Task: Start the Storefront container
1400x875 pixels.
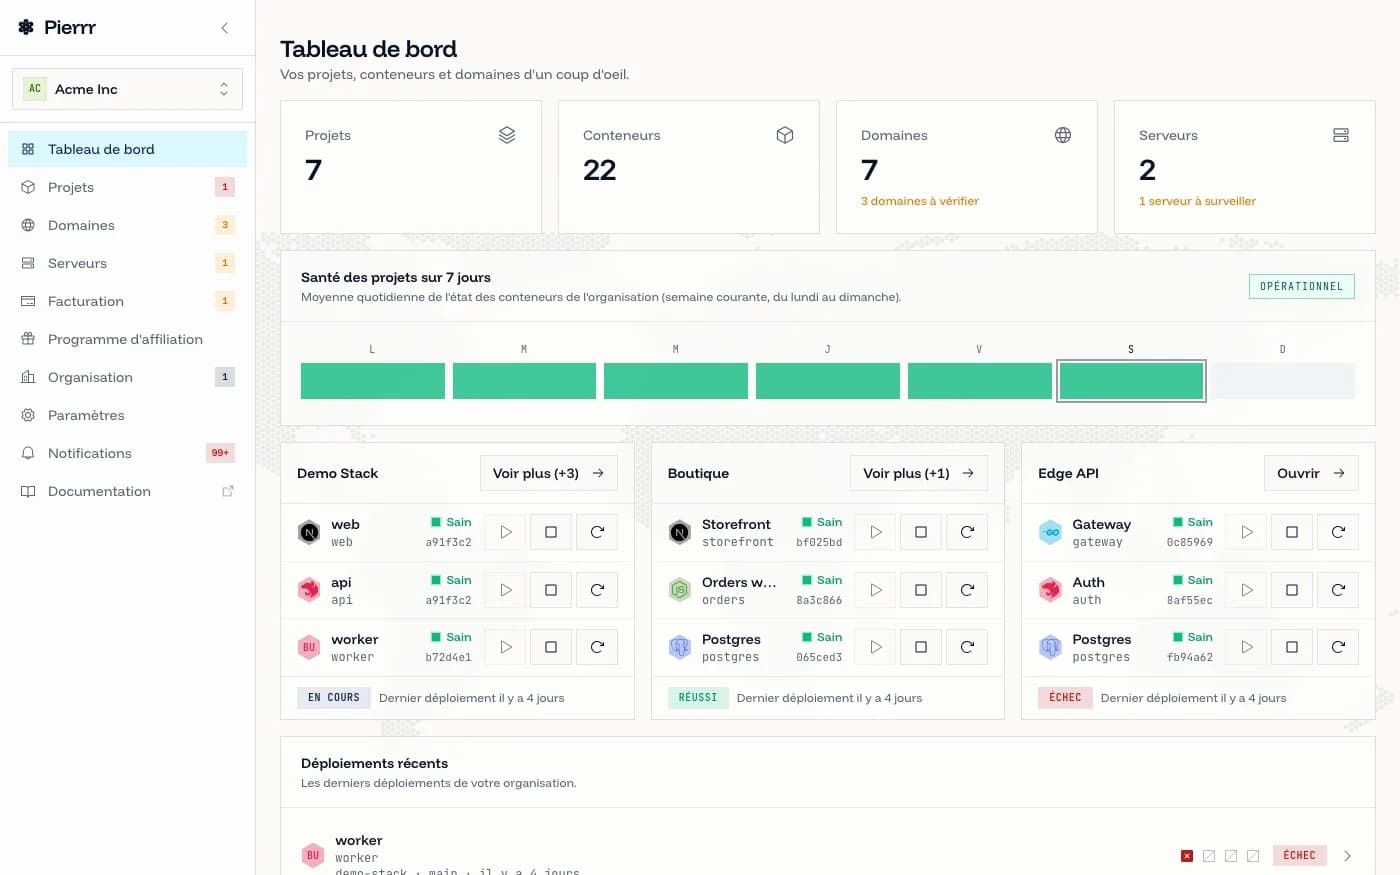Action: coord(876,532)
